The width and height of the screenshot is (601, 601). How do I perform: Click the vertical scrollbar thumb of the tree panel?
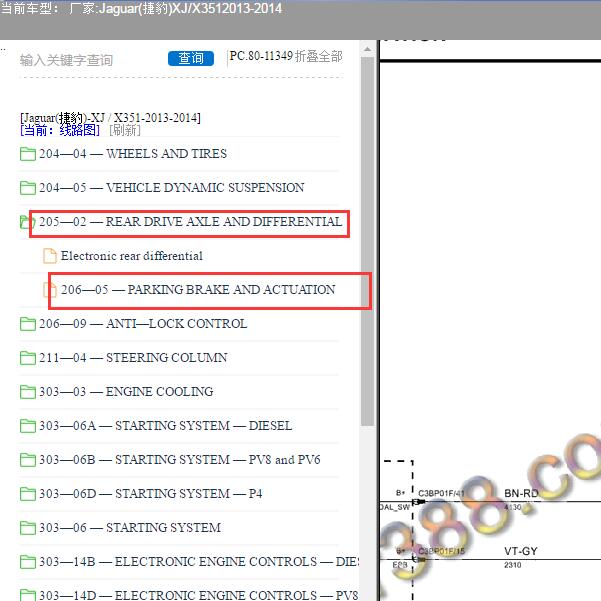click(x=368, y=241)
